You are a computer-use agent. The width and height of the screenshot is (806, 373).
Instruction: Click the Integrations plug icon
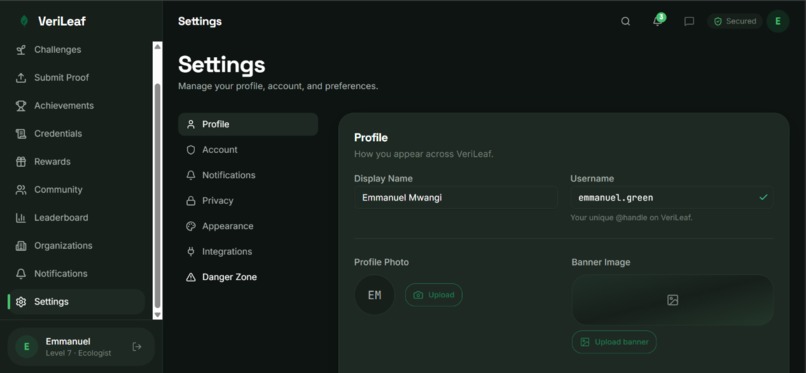coord(191,252)
